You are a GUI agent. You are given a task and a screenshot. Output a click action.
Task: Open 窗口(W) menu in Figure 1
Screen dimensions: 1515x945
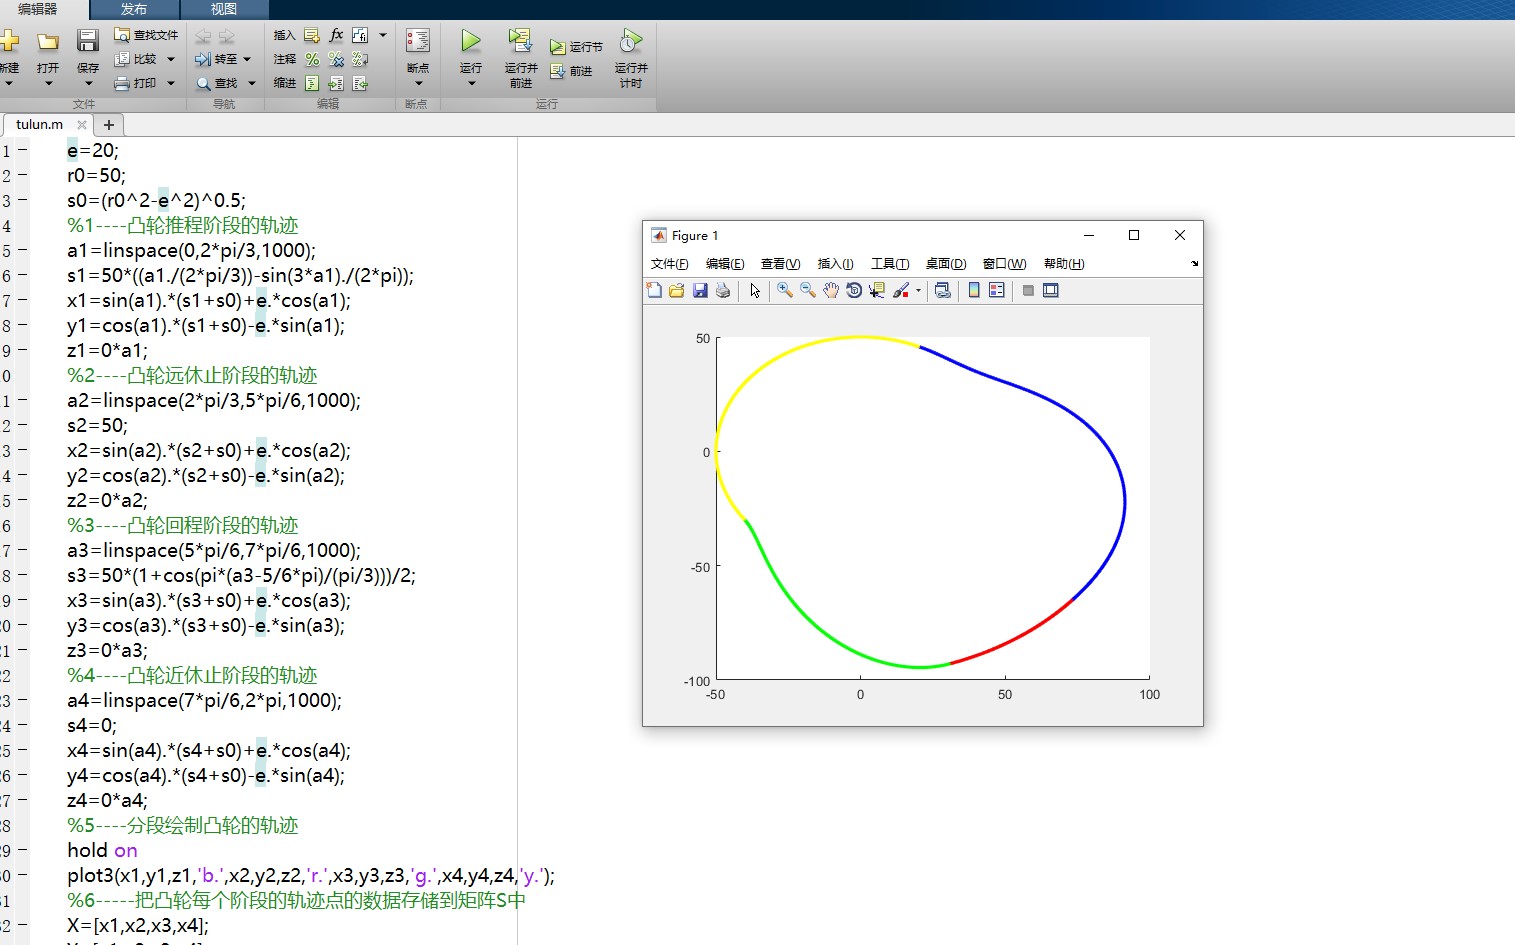coord(1004,264)
